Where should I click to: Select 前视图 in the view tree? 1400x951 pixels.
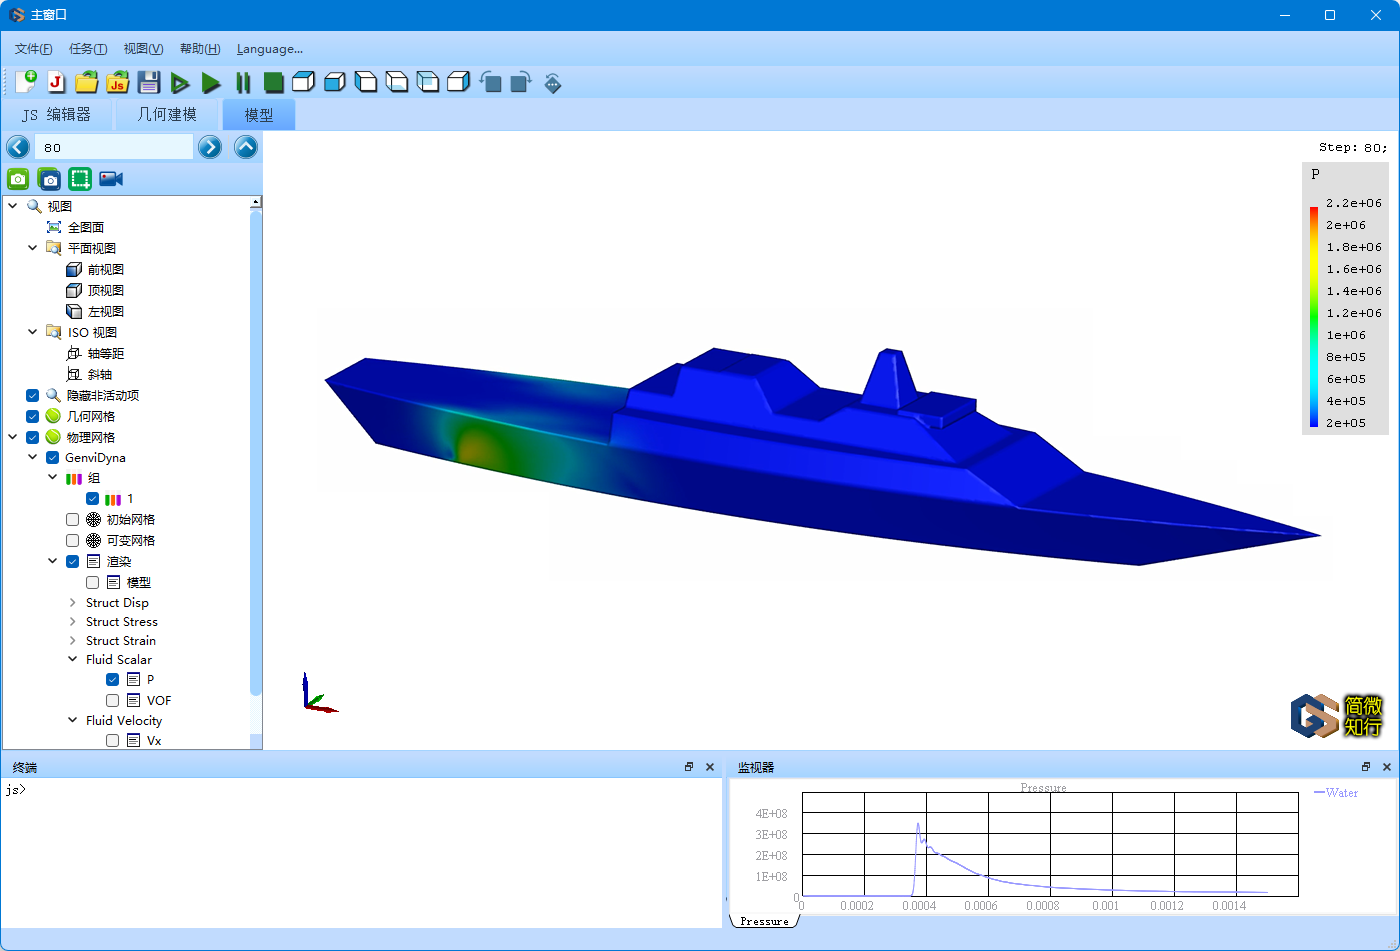(x=105, y=270)
